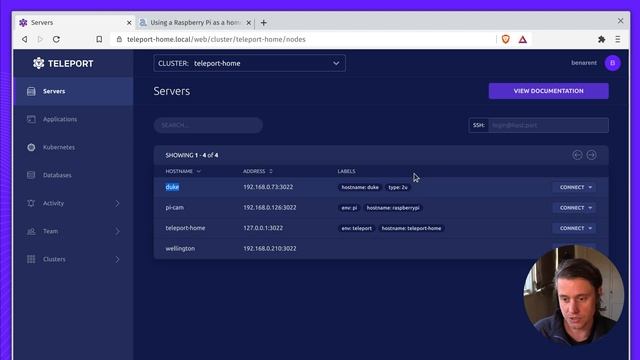The width and height of the screenshot is (640, 360).
Task: Click the 'hostname: duke' label
Action: click(x=360, y=187)
